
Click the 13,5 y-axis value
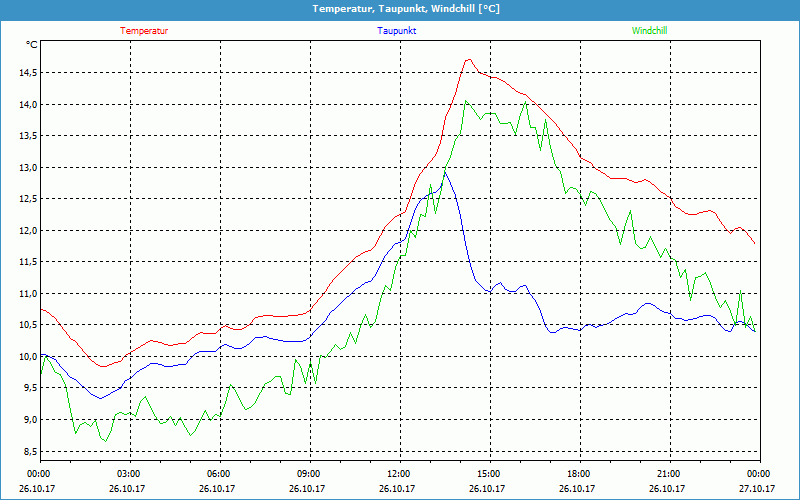(28, 136)
